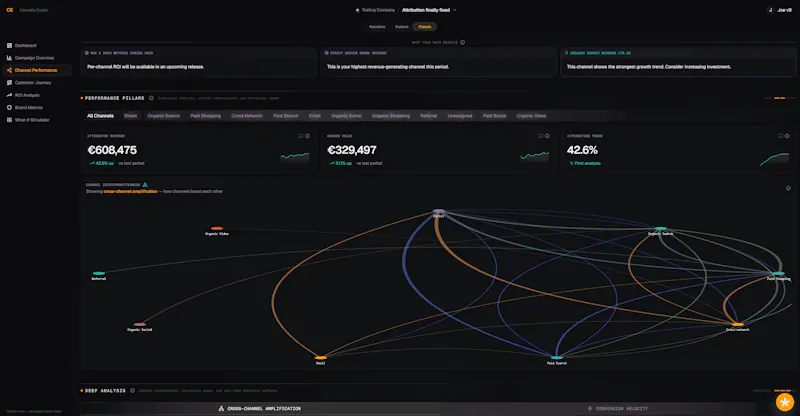Click the Brand Metrics shield icon

click(x=9, y=107)
